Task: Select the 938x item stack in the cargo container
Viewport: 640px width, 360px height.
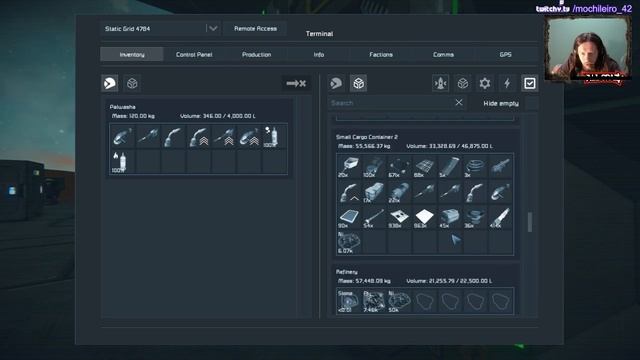Action: coord(399,217)
